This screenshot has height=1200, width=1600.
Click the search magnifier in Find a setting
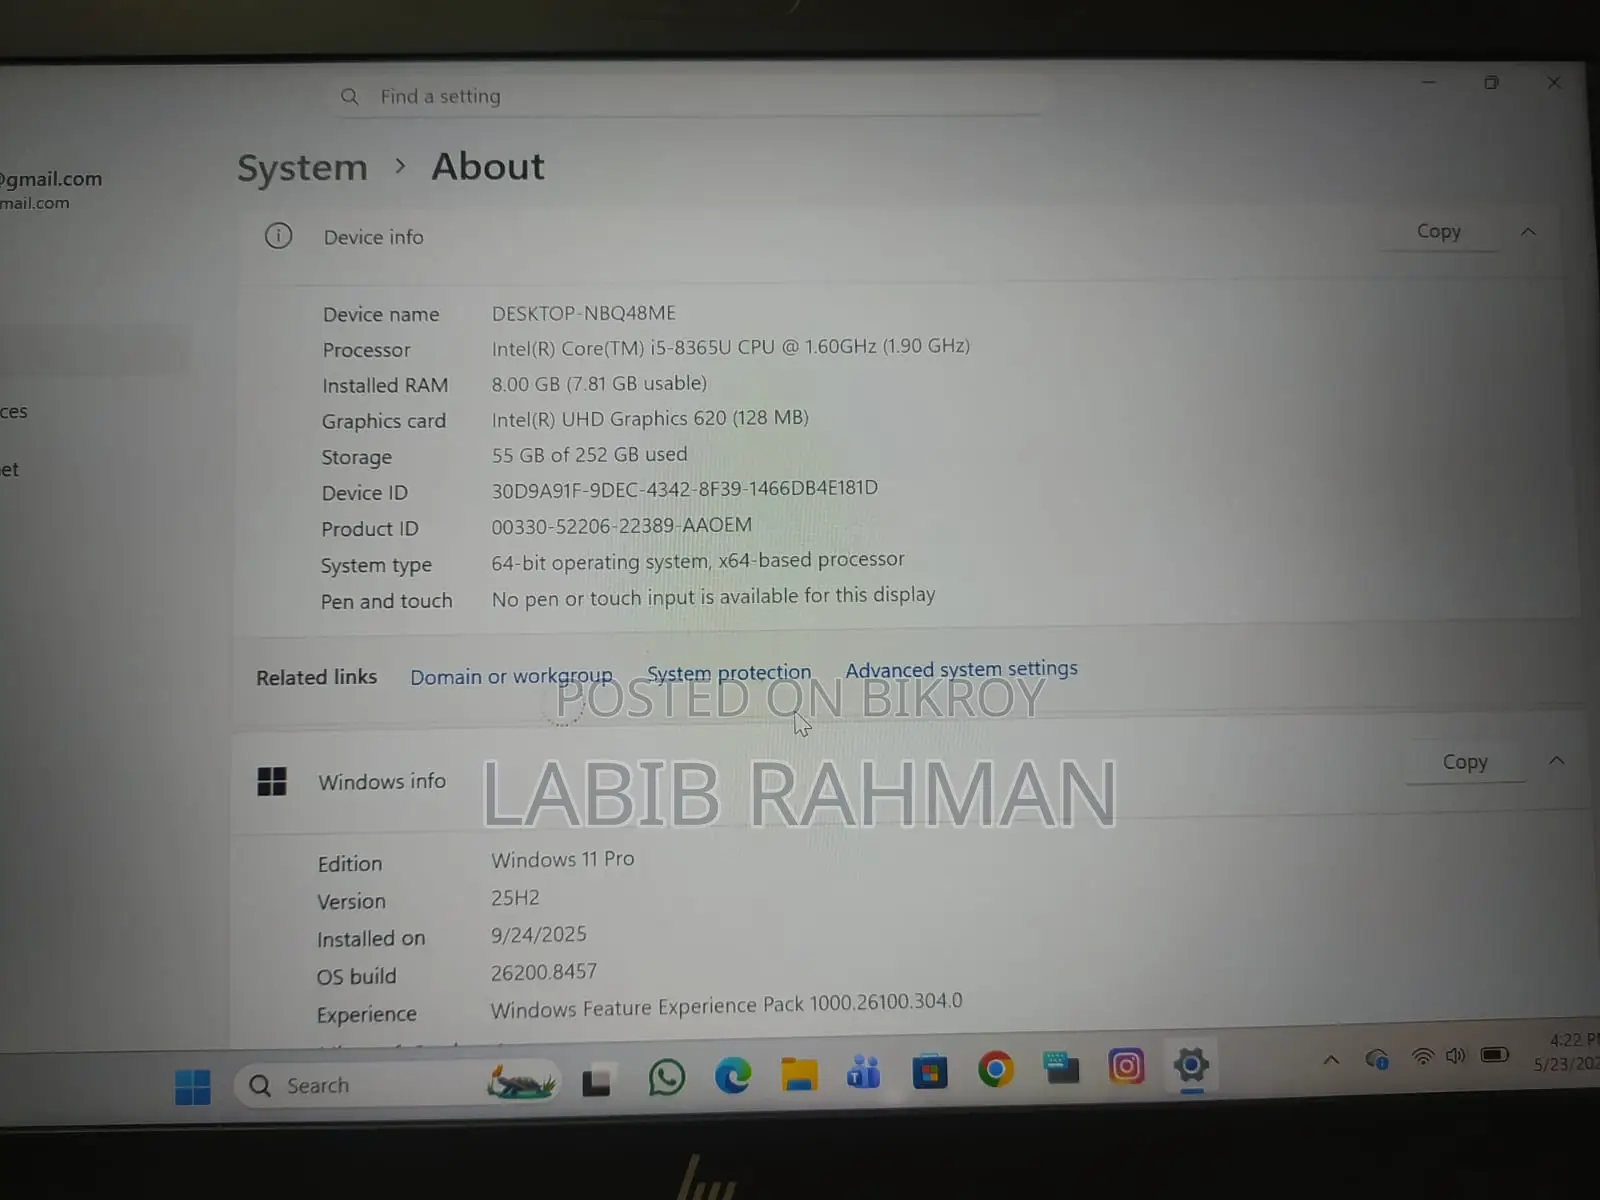(349, 97)
